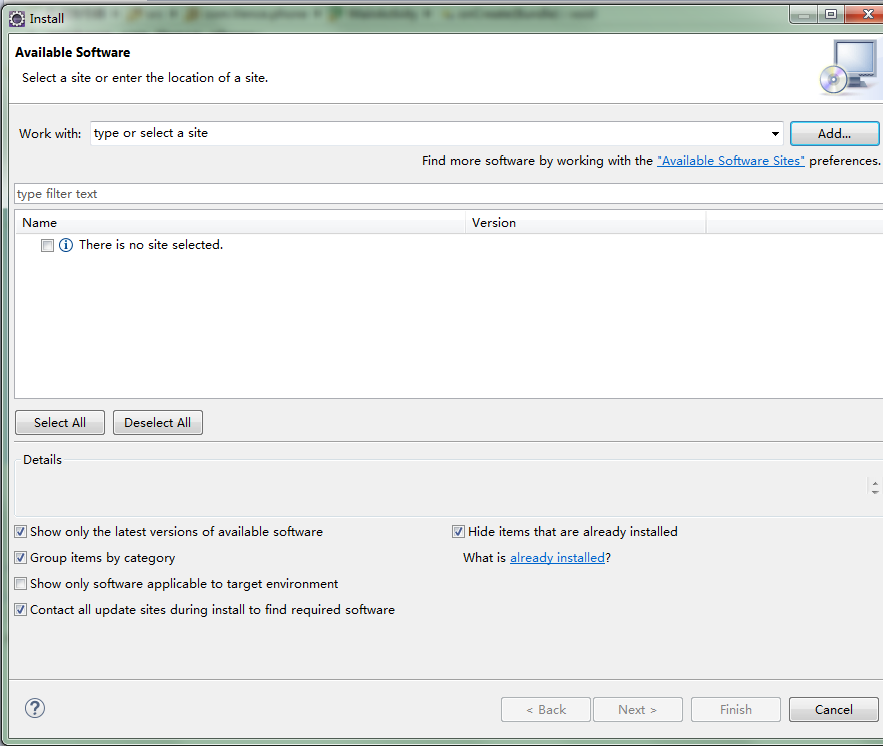Click the 'already installed' link
883x746 pixels.
point(557,557)
